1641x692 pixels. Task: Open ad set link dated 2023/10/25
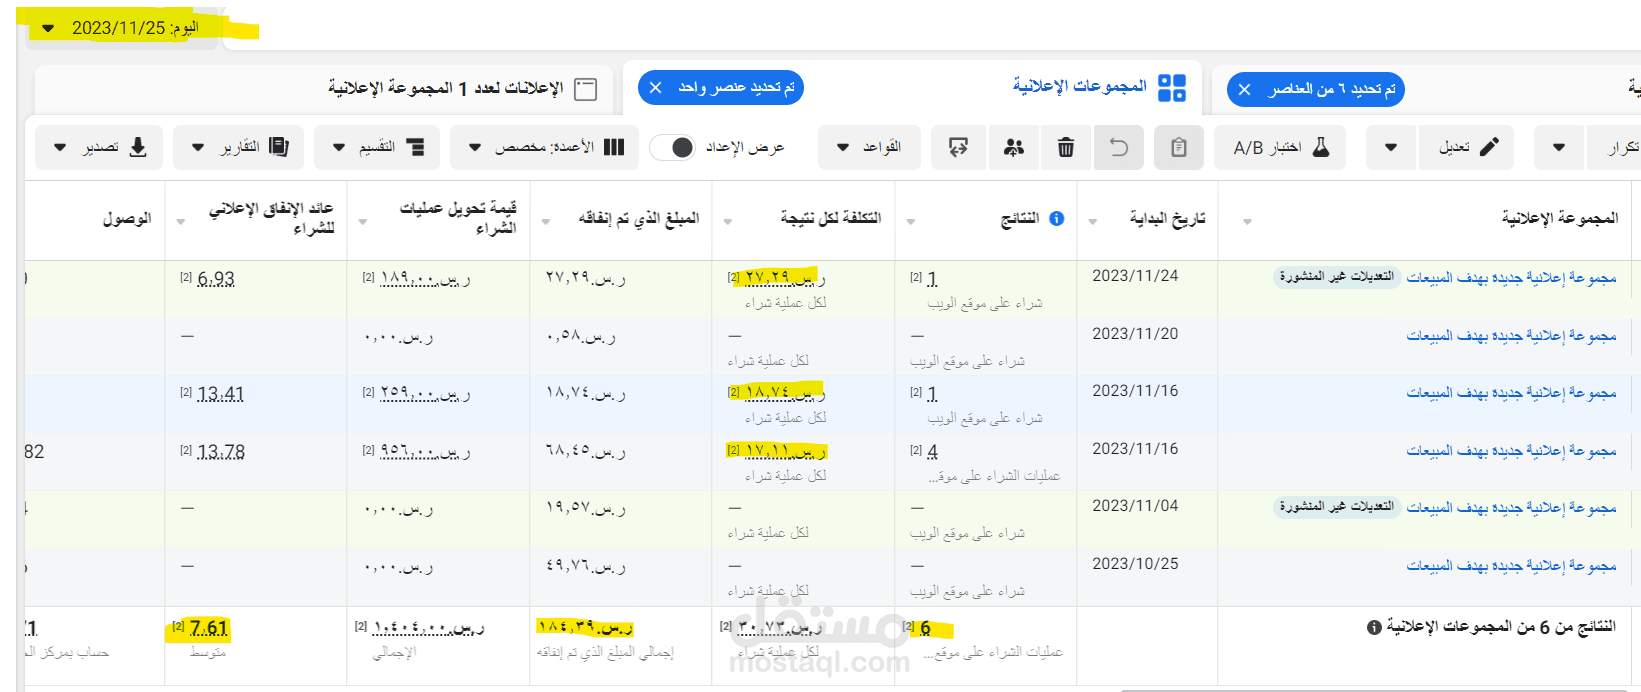coord(1511,566)
